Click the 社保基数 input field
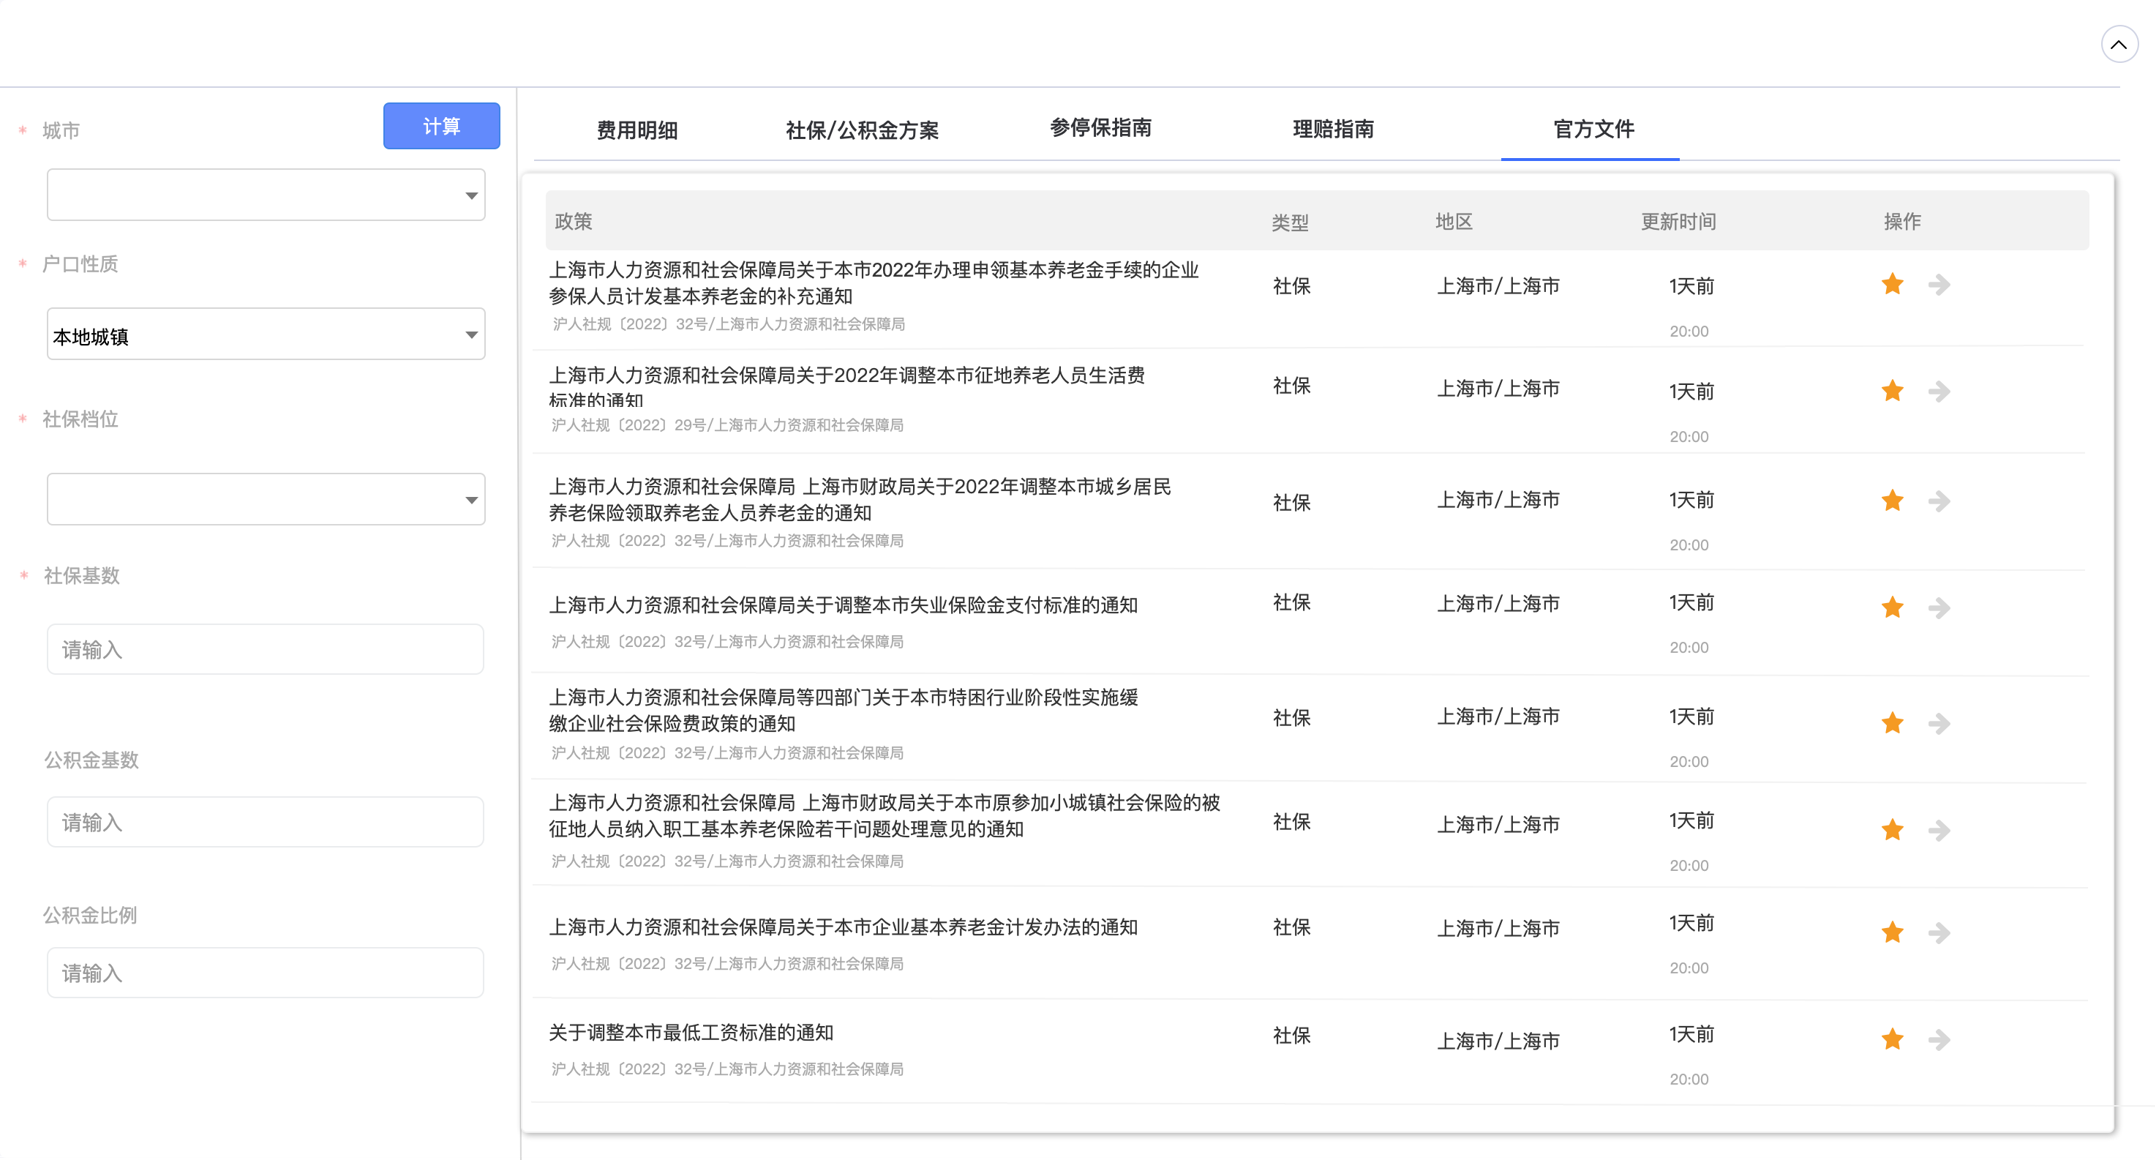The image size is (2155, 1160). pos(266,650)
